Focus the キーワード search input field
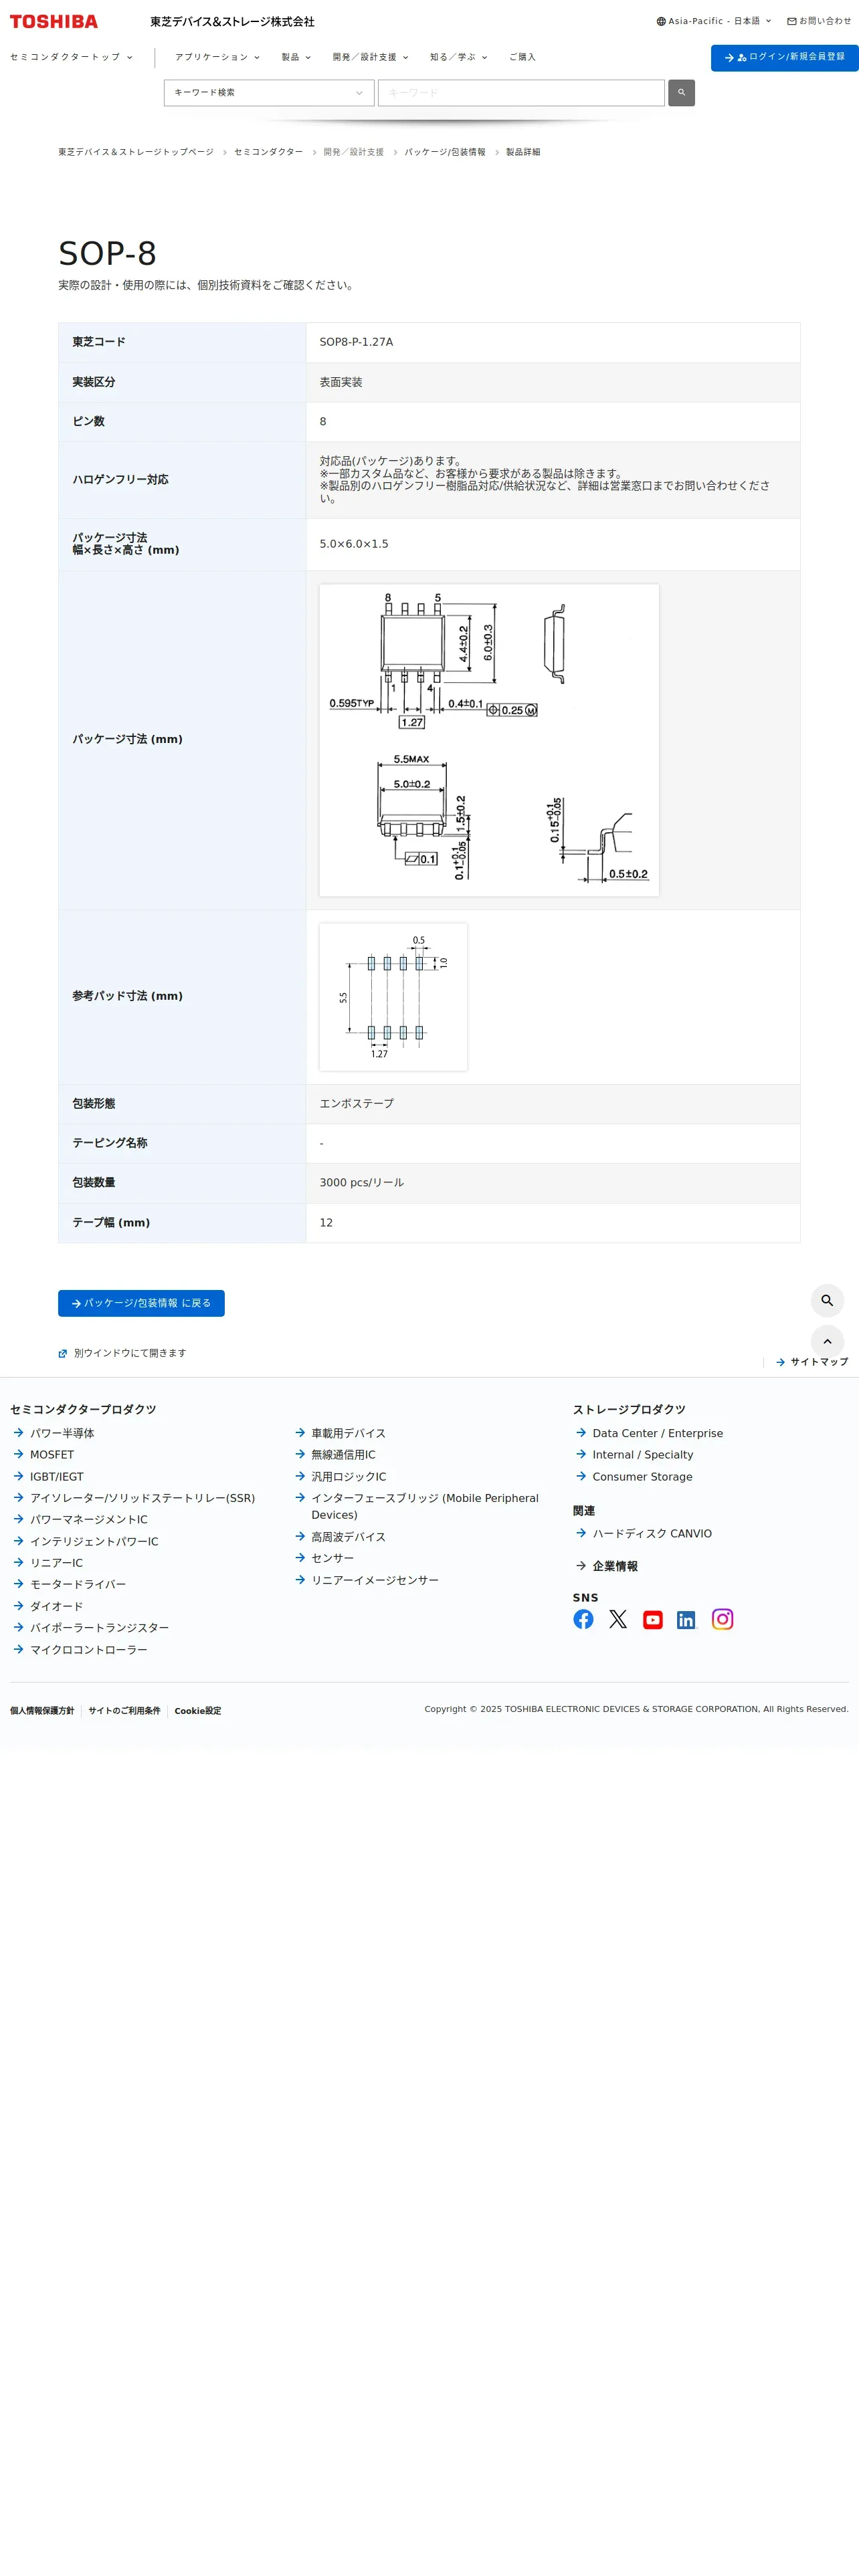 (521, 93)
